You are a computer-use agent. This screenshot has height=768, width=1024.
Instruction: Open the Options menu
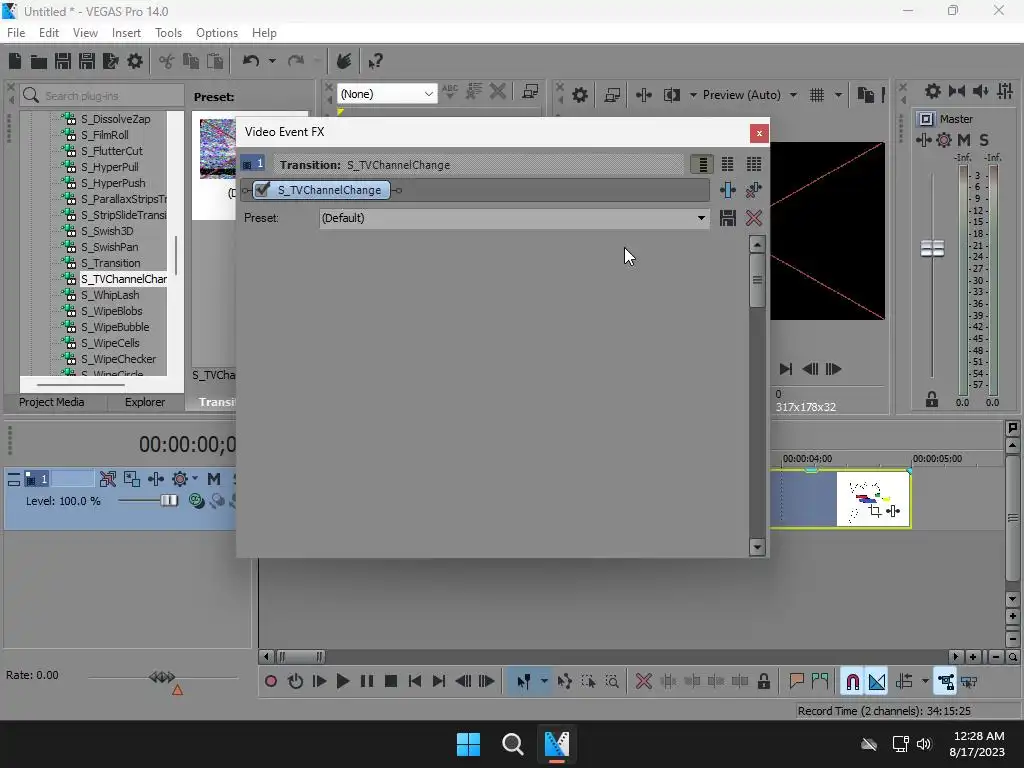[x=217, y=33]
